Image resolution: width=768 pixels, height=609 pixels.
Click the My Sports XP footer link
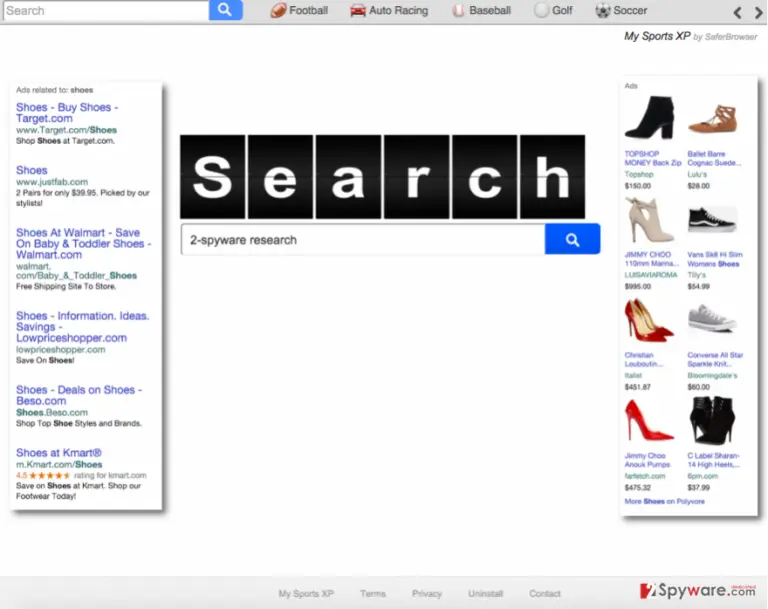coord(306,593)
